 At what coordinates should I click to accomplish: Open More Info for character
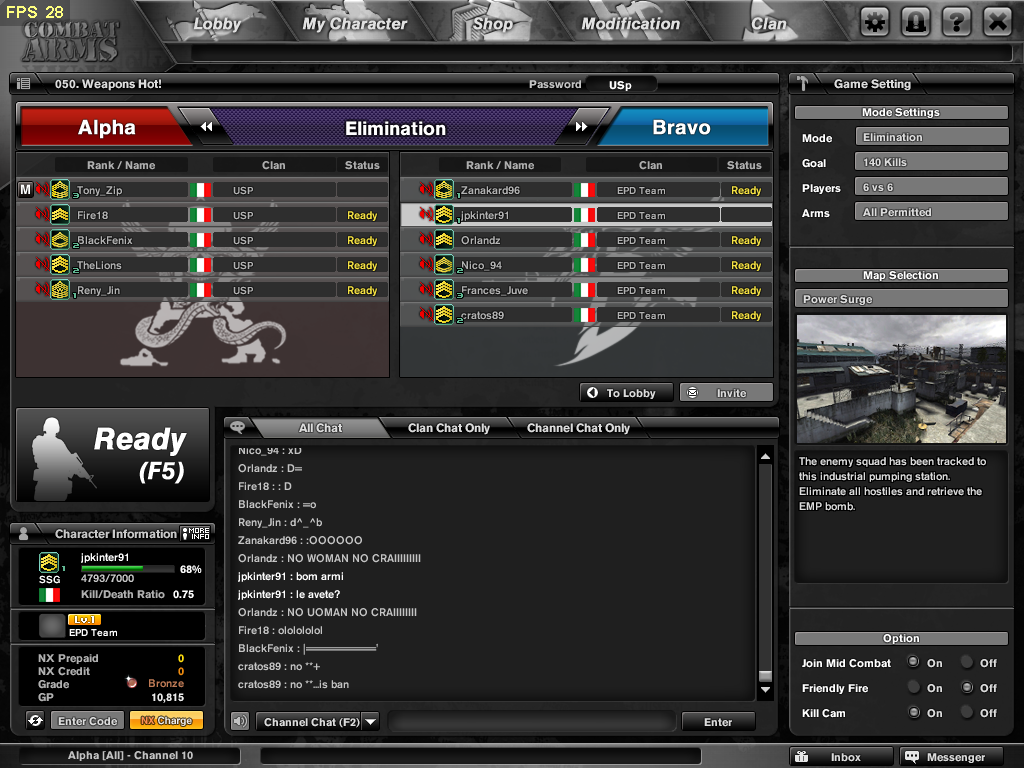[x=196, y=534]
